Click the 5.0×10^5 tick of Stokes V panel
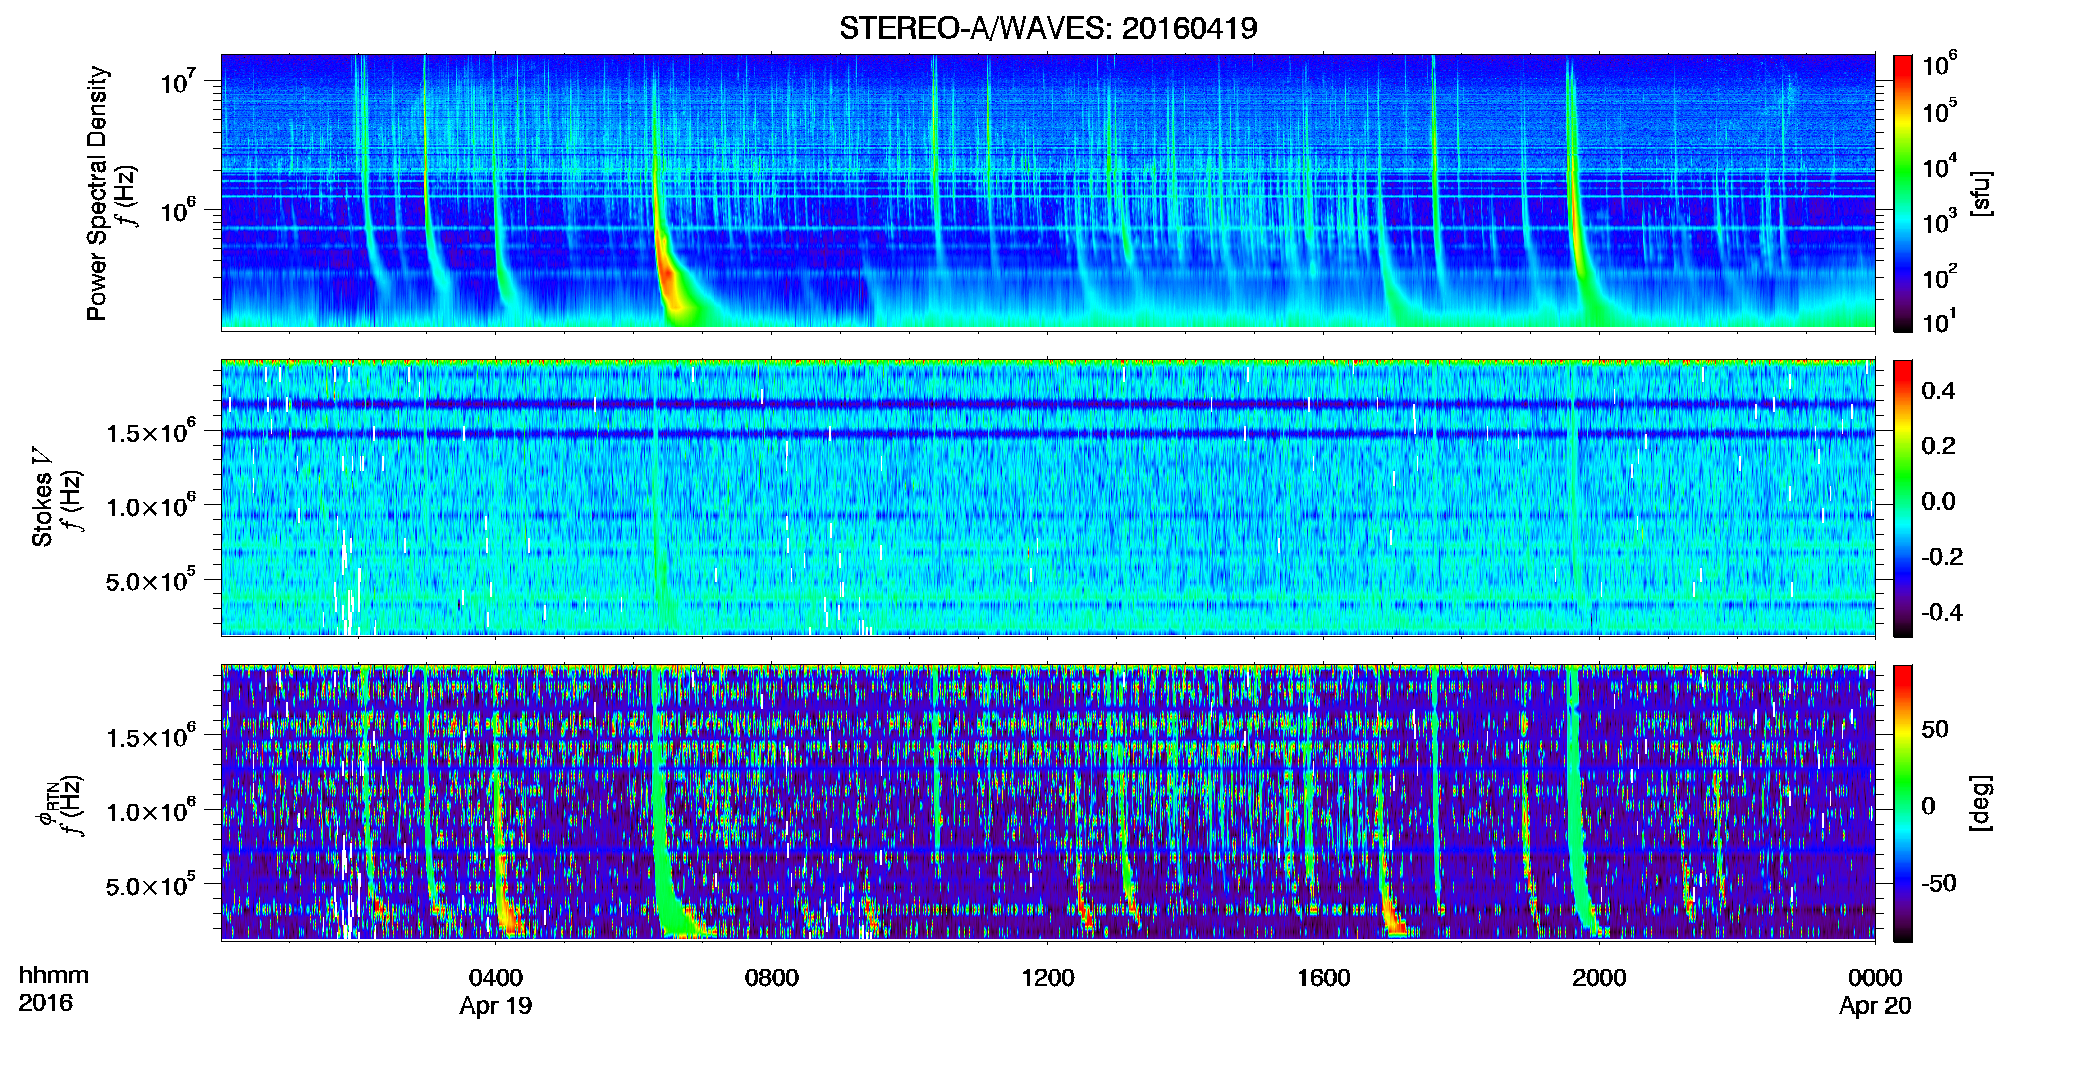Image resolution: width=2096 pixels, height=1080 pixels. [x=151, y=580]
